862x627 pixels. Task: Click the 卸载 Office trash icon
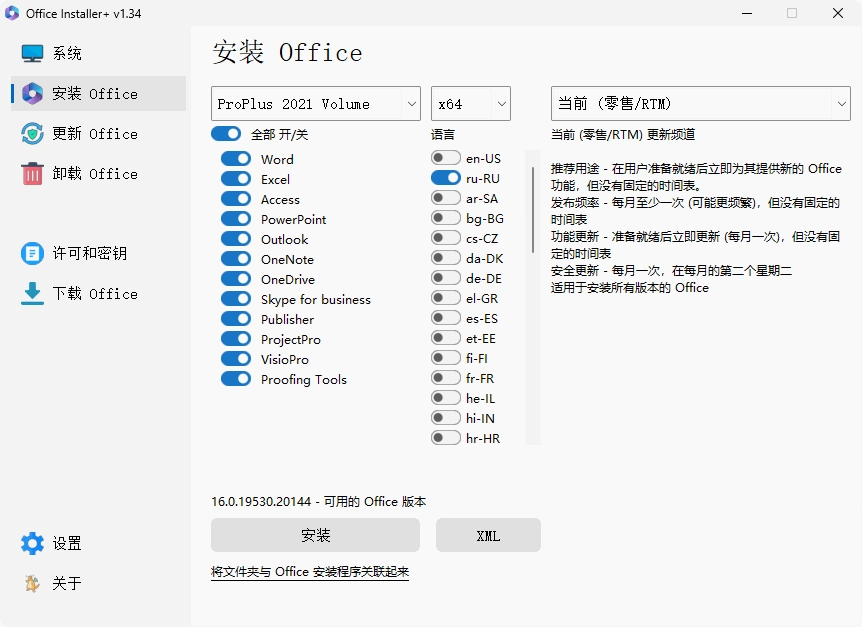30,173
